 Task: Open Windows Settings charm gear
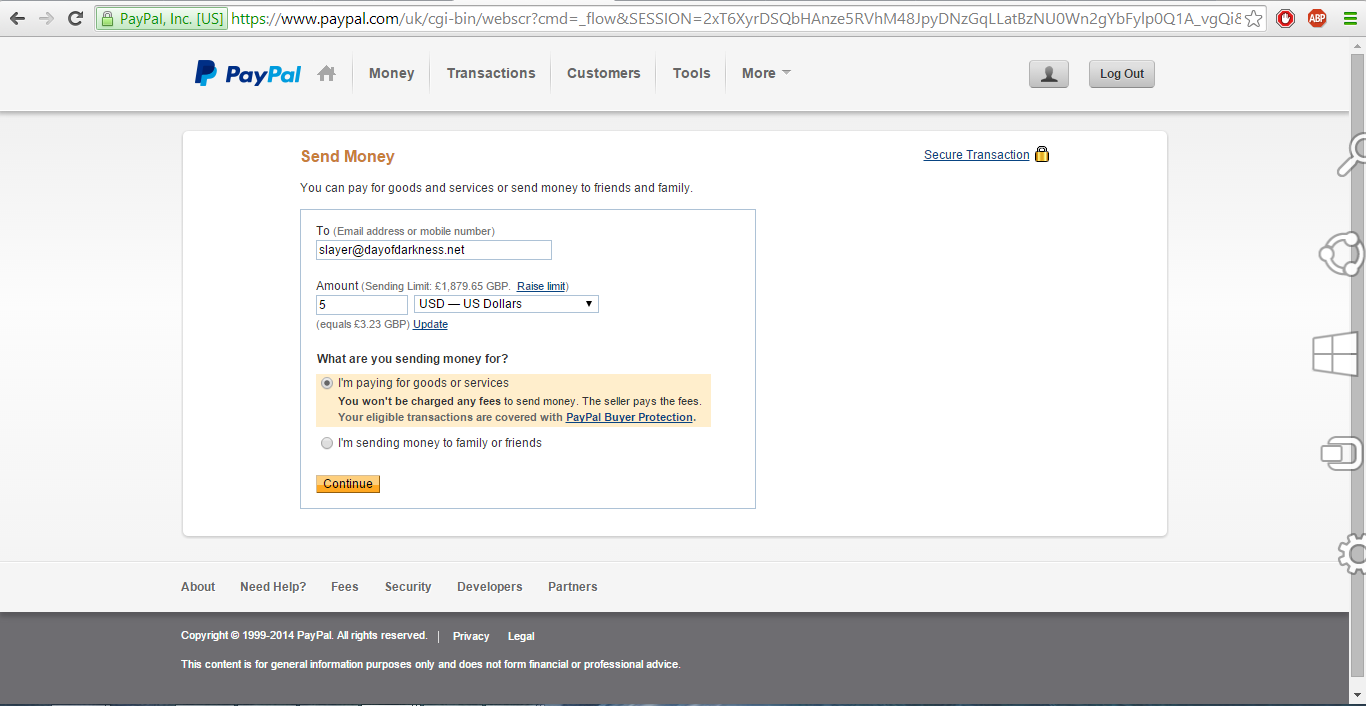point(1353,553)
